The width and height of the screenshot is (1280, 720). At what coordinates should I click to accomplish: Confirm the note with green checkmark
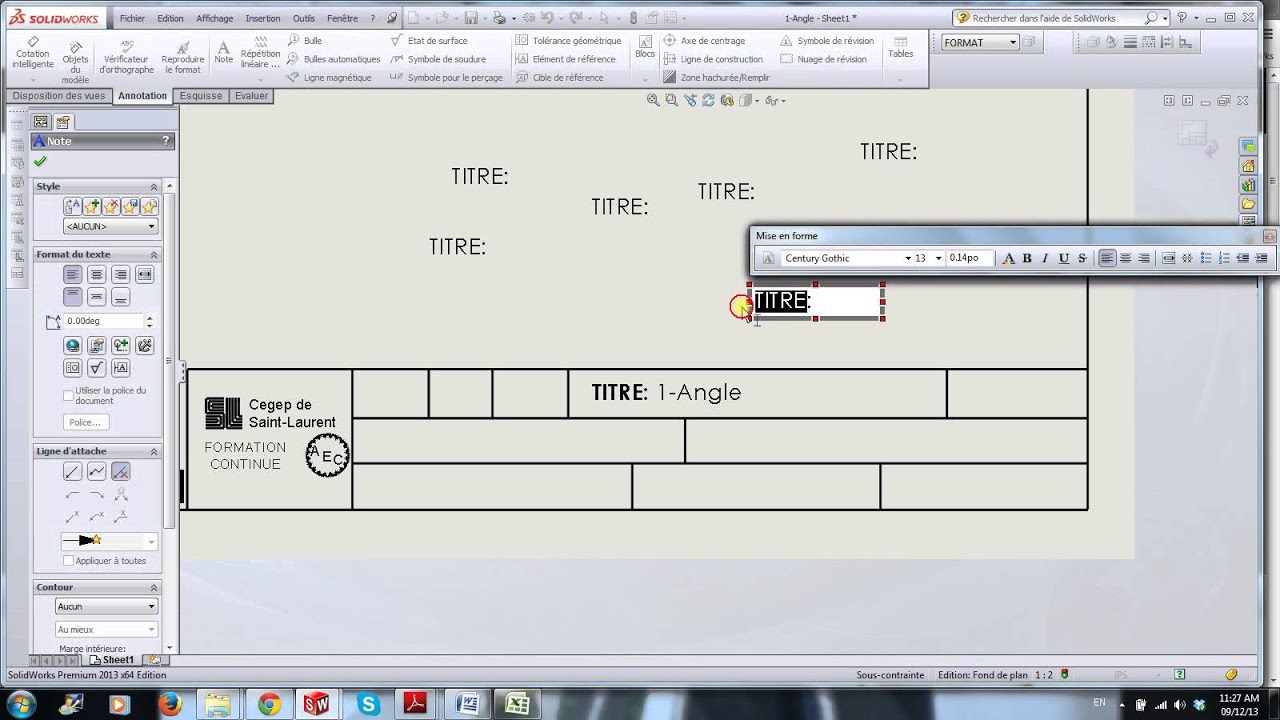(40, 161)
